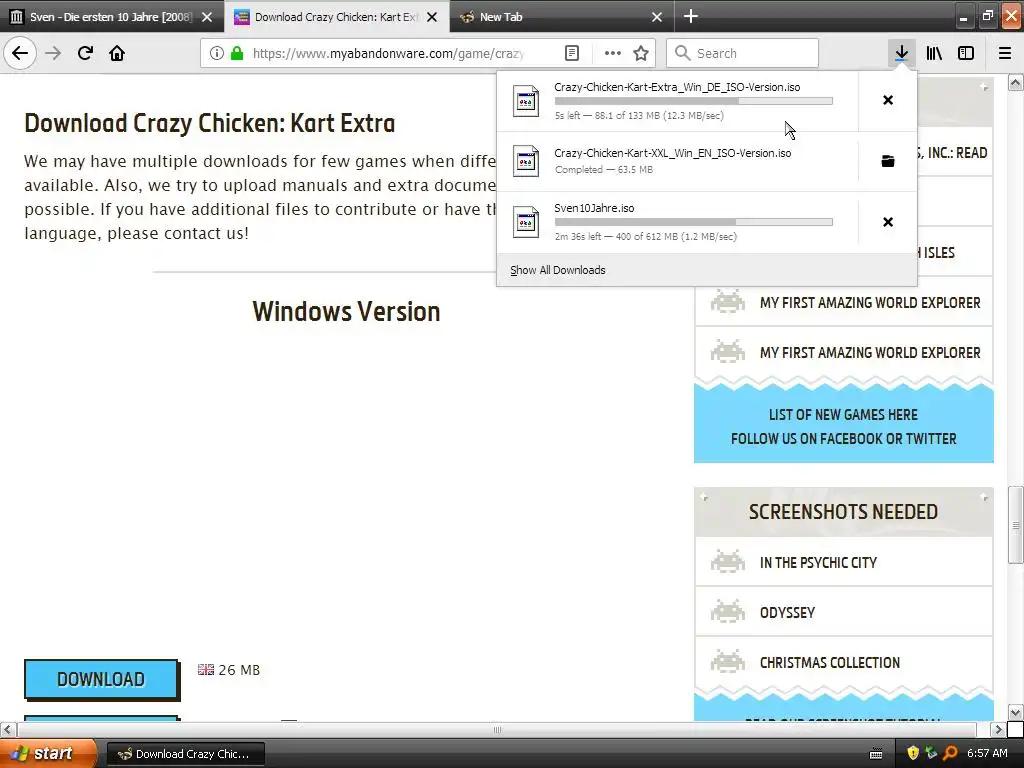Toggle Reader View in address bar
Screen dimensions: 1024x768
571,53
